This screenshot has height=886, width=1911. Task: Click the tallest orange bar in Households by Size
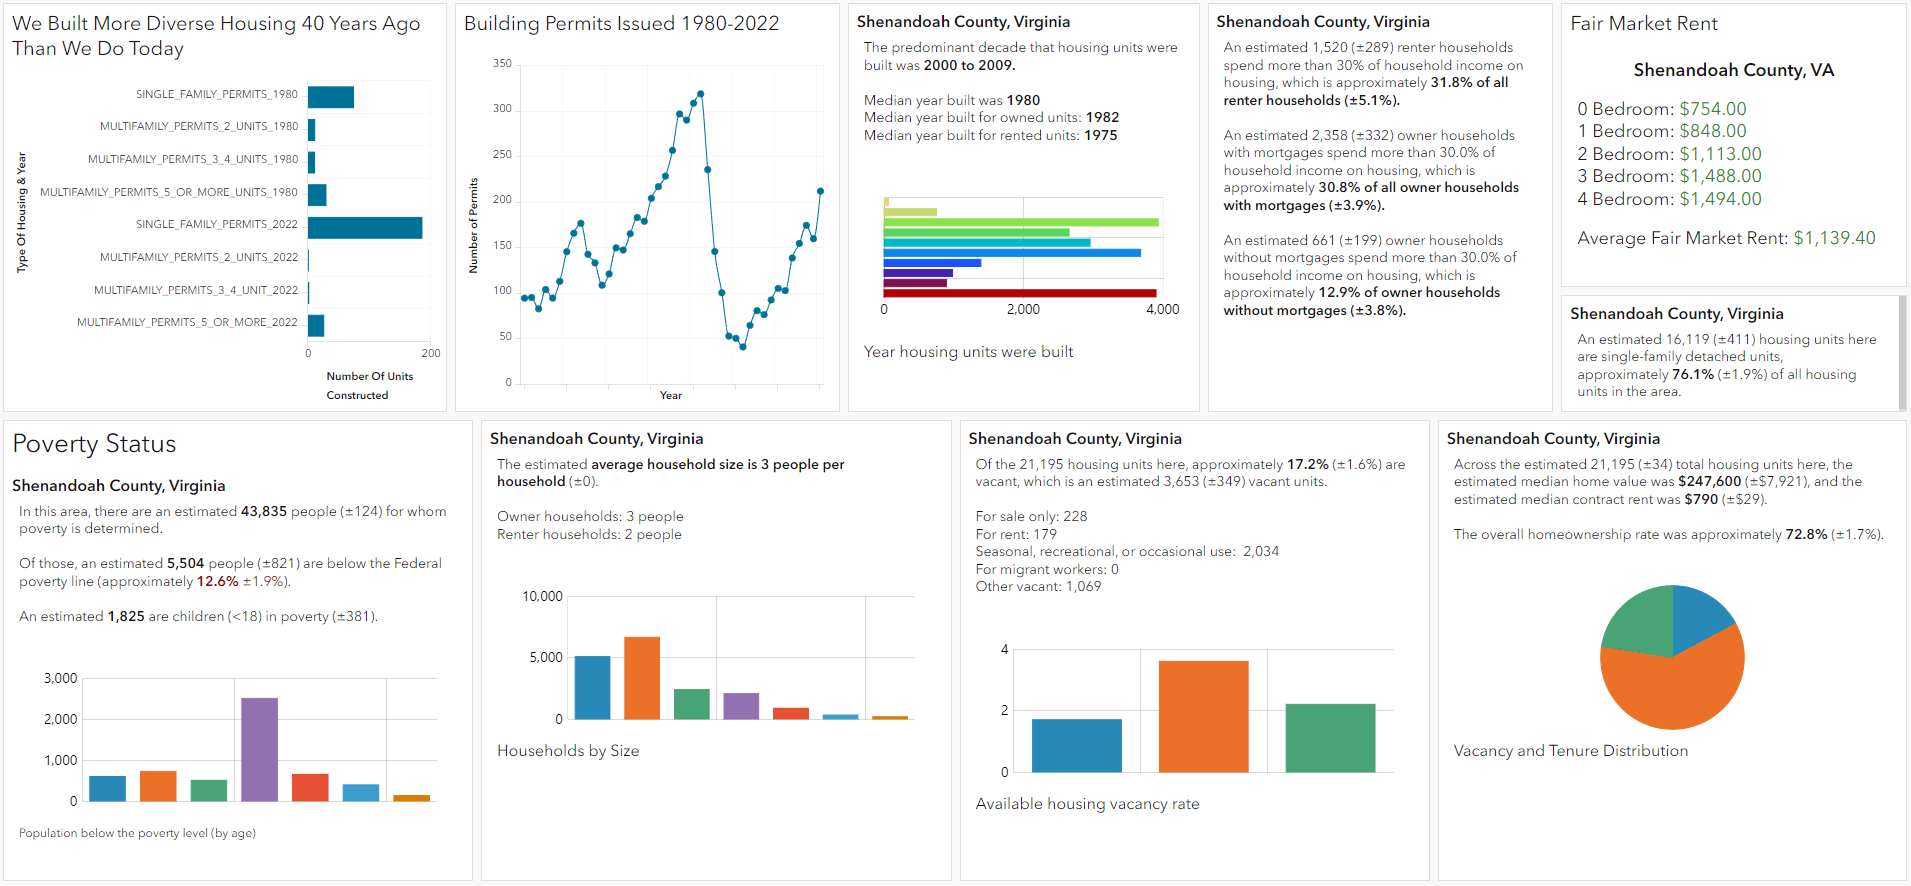(x=641, y=678)
